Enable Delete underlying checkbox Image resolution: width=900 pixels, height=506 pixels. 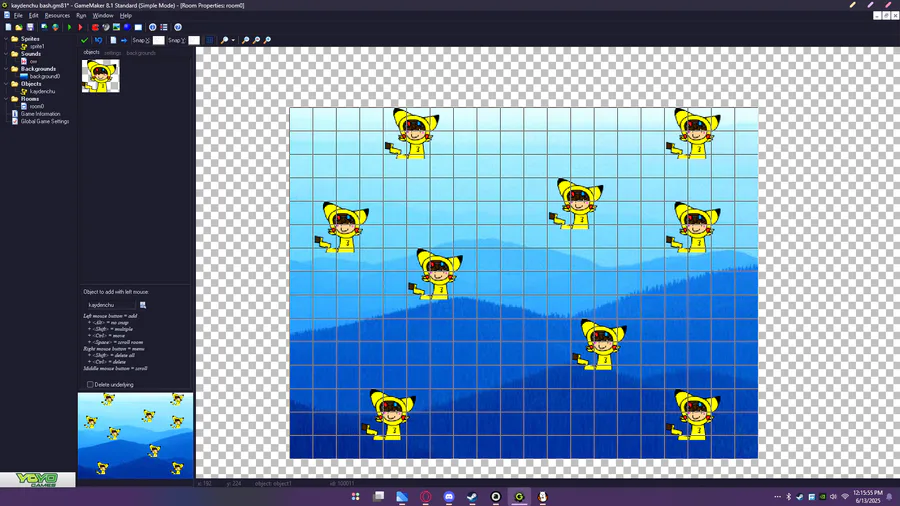[90, 384]
